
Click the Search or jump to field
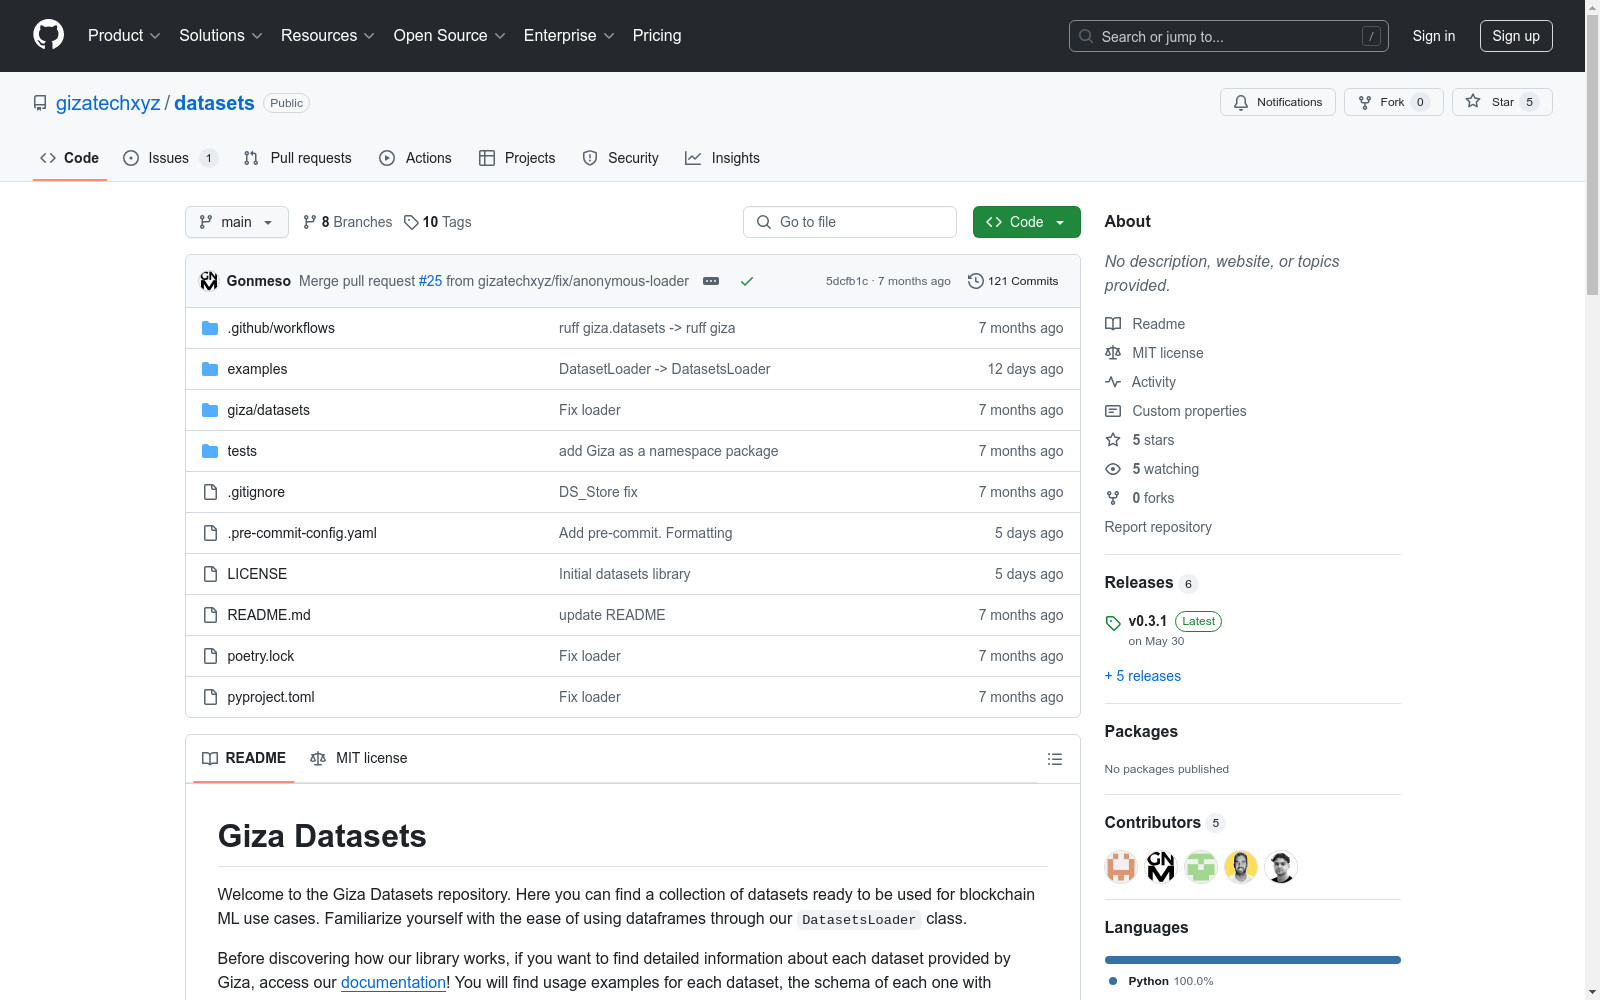1229,36
